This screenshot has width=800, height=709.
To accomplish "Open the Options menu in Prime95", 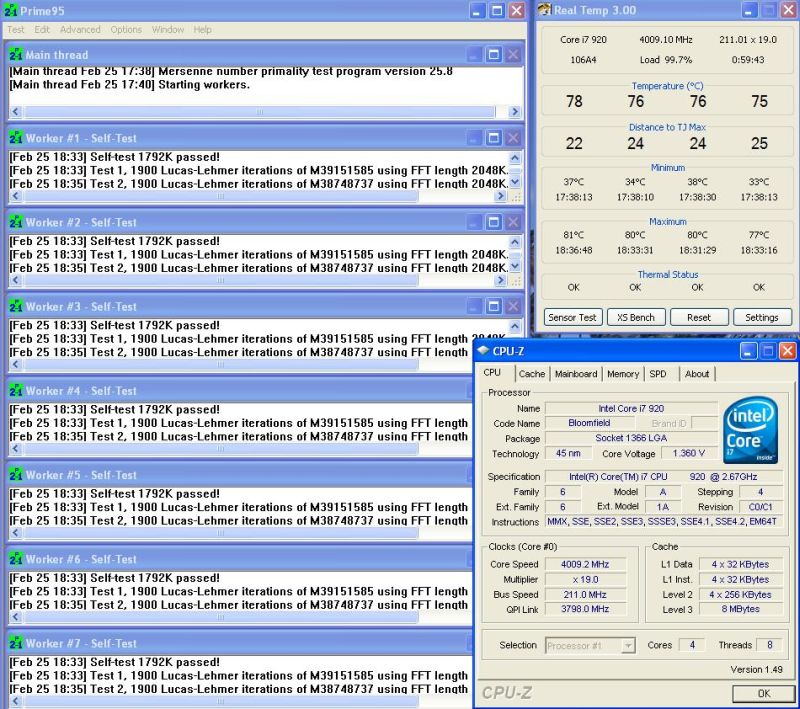I will point(126,30).
